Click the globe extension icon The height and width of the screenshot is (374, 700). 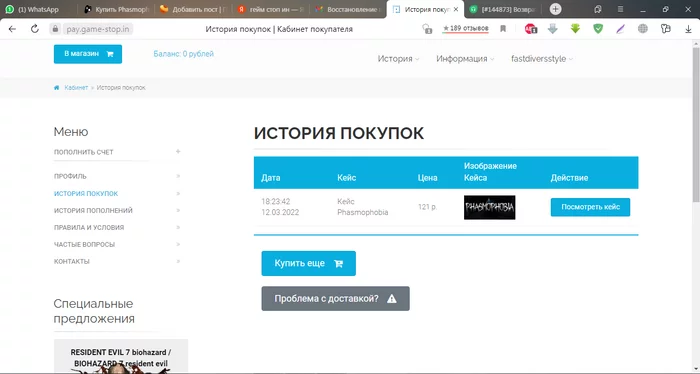[643, 29]
